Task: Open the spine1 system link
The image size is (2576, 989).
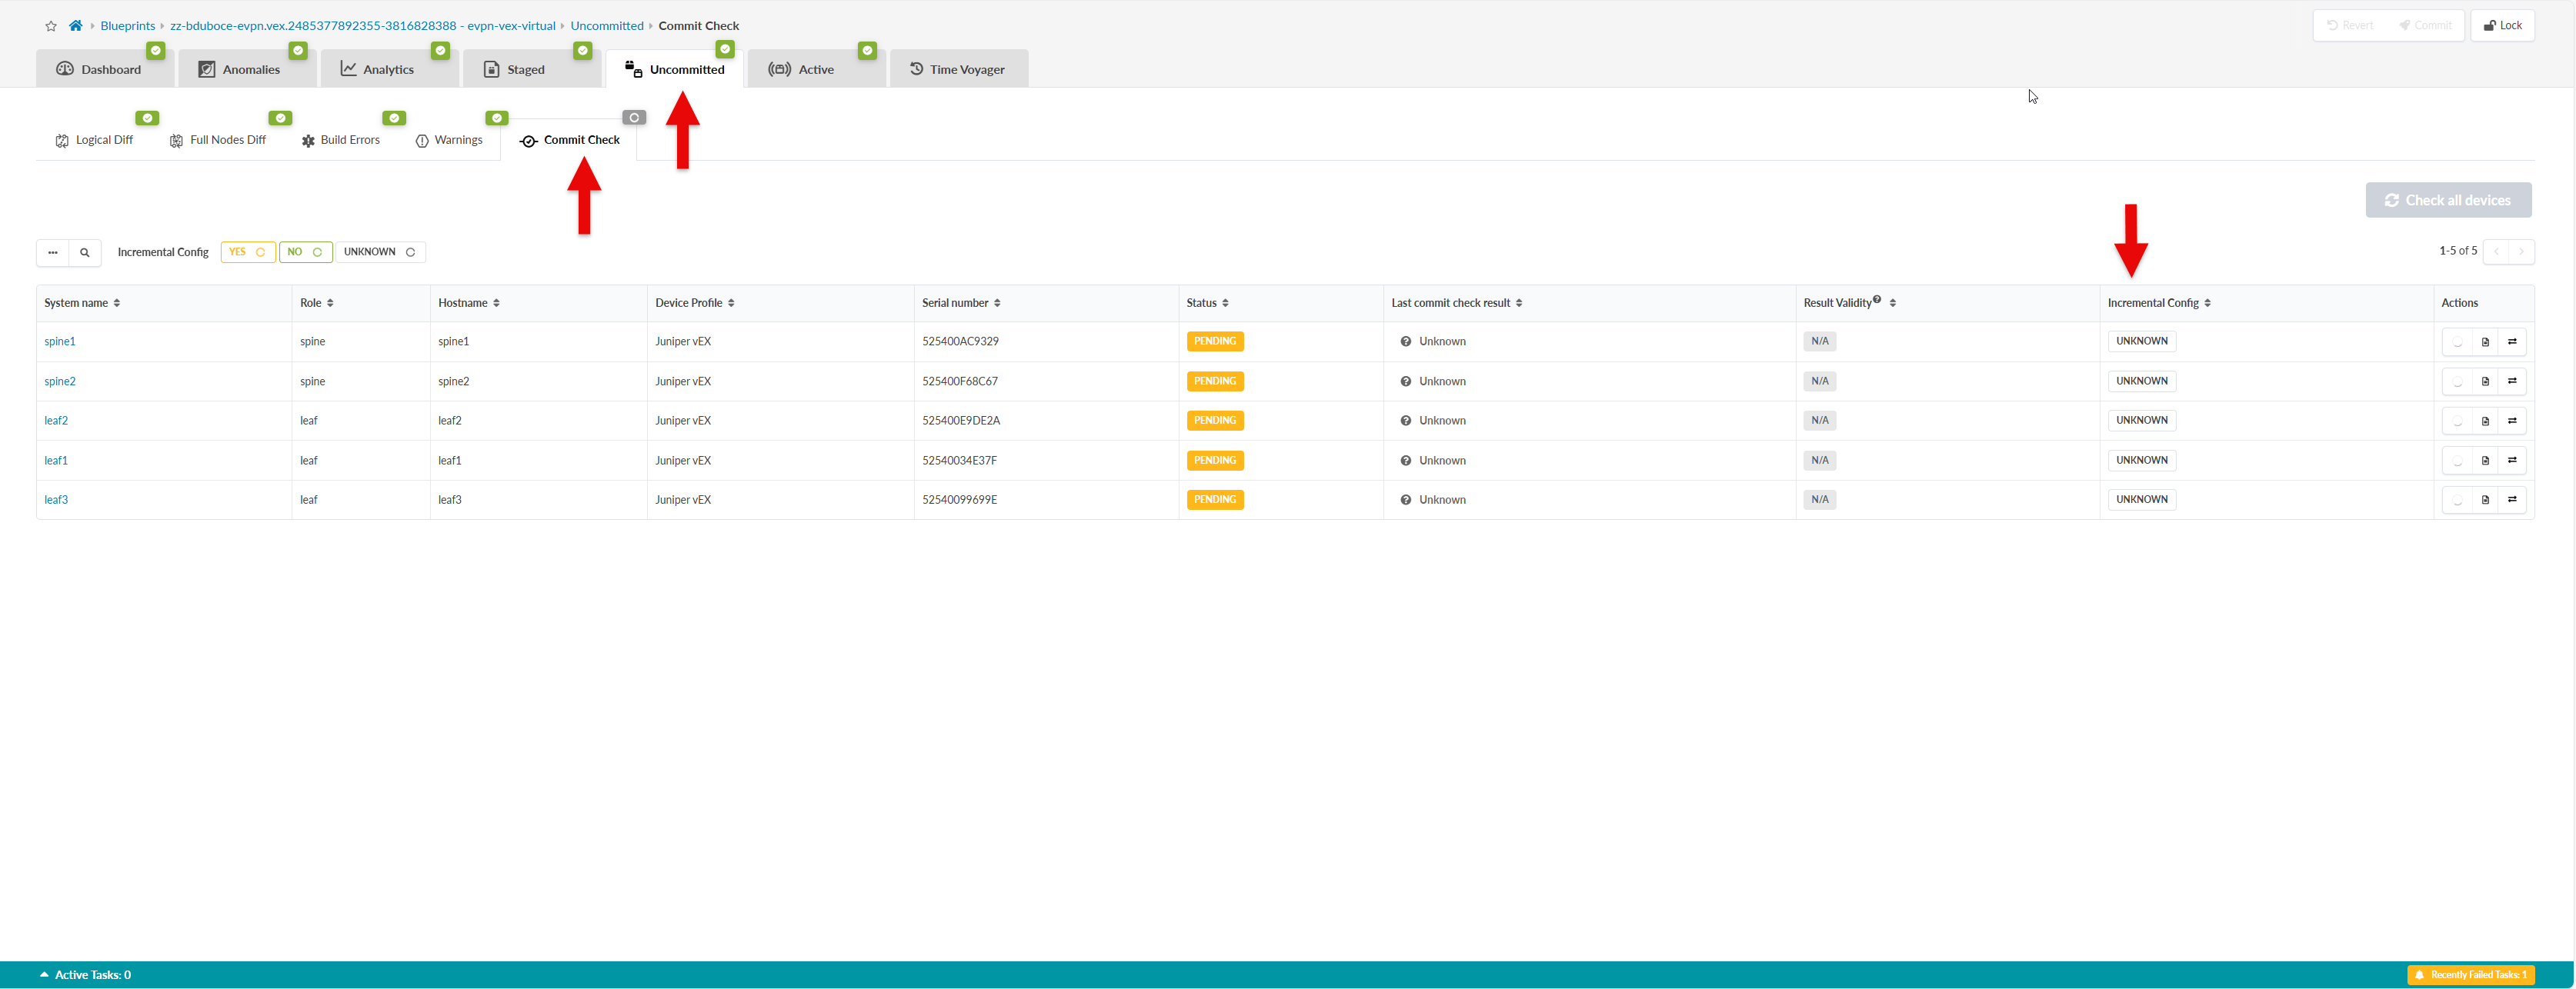Action: (60, 342)
